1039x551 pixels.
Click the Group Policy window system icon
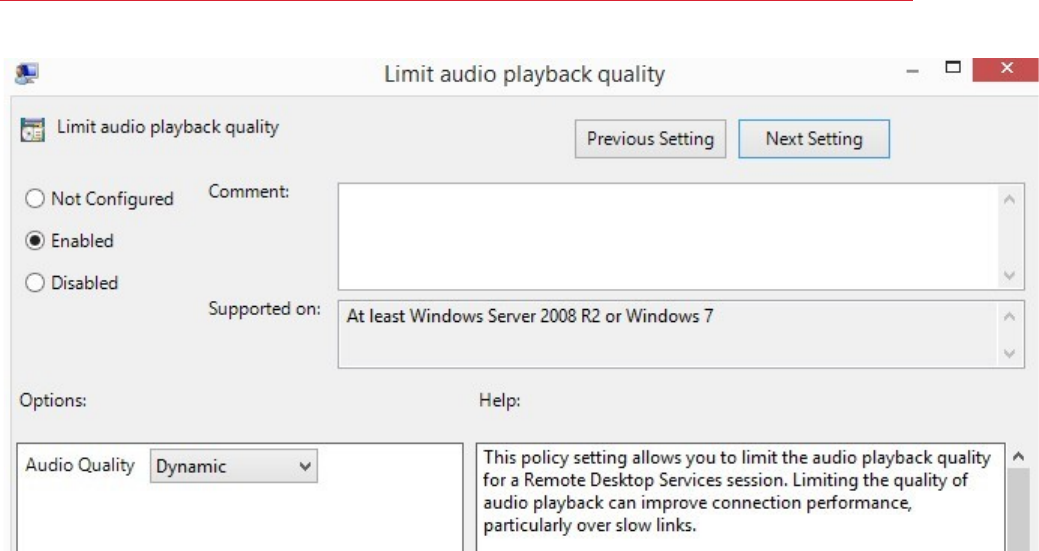[26, 74]
